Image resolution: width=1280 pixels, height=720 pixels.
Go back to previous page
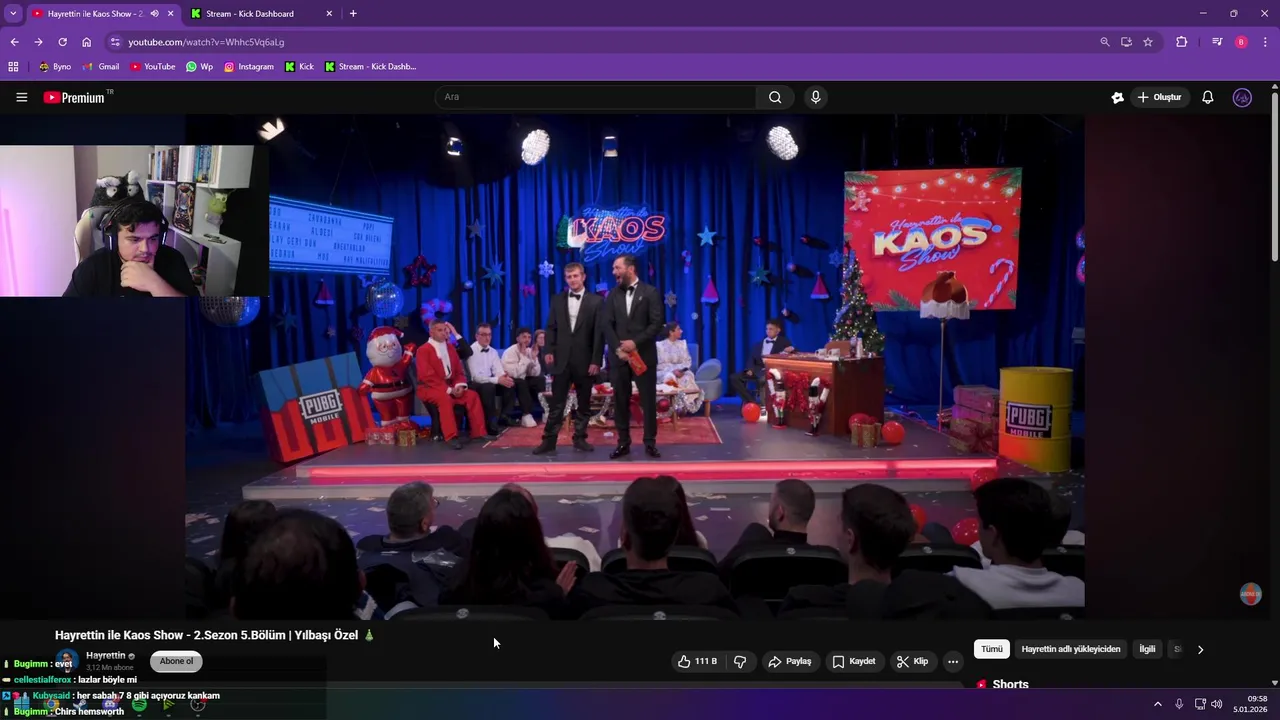14,42
